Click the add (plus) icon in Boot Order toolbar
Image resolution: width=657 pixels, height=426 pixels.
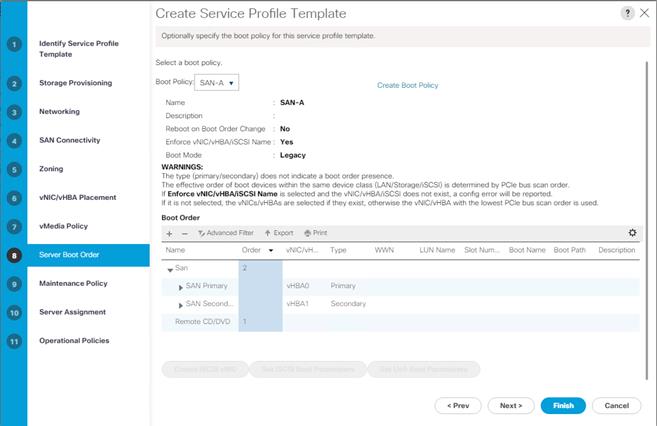(x=169, y=232)
